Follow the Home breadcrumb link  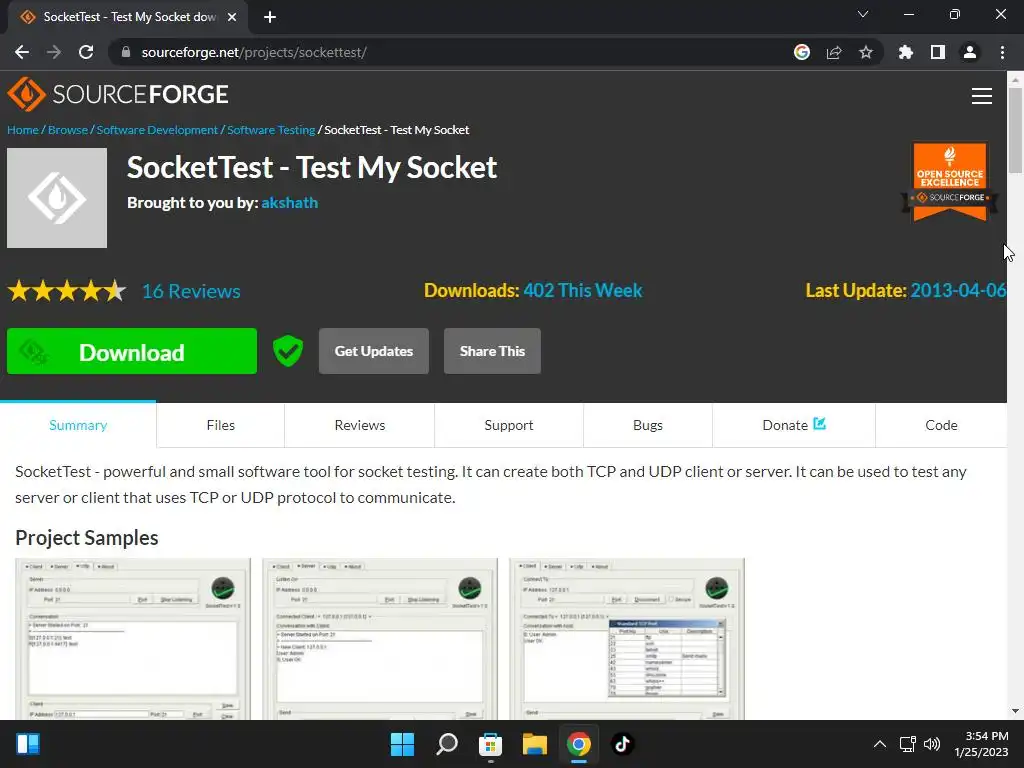pyautogui.click(x=23, y=130)
